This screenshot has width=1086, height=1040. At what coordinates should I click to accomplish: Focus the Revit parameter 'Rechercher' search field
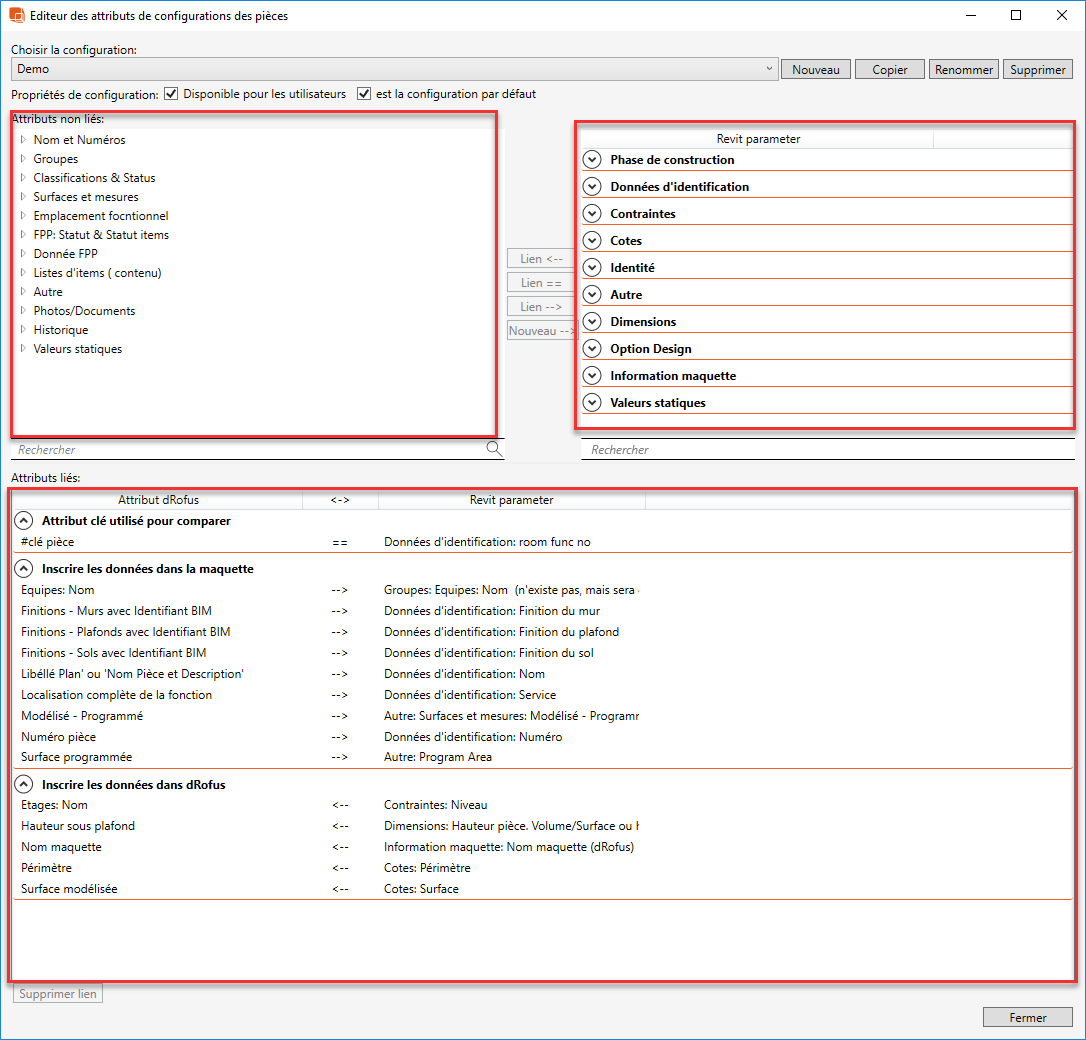(x=826, y=450)
